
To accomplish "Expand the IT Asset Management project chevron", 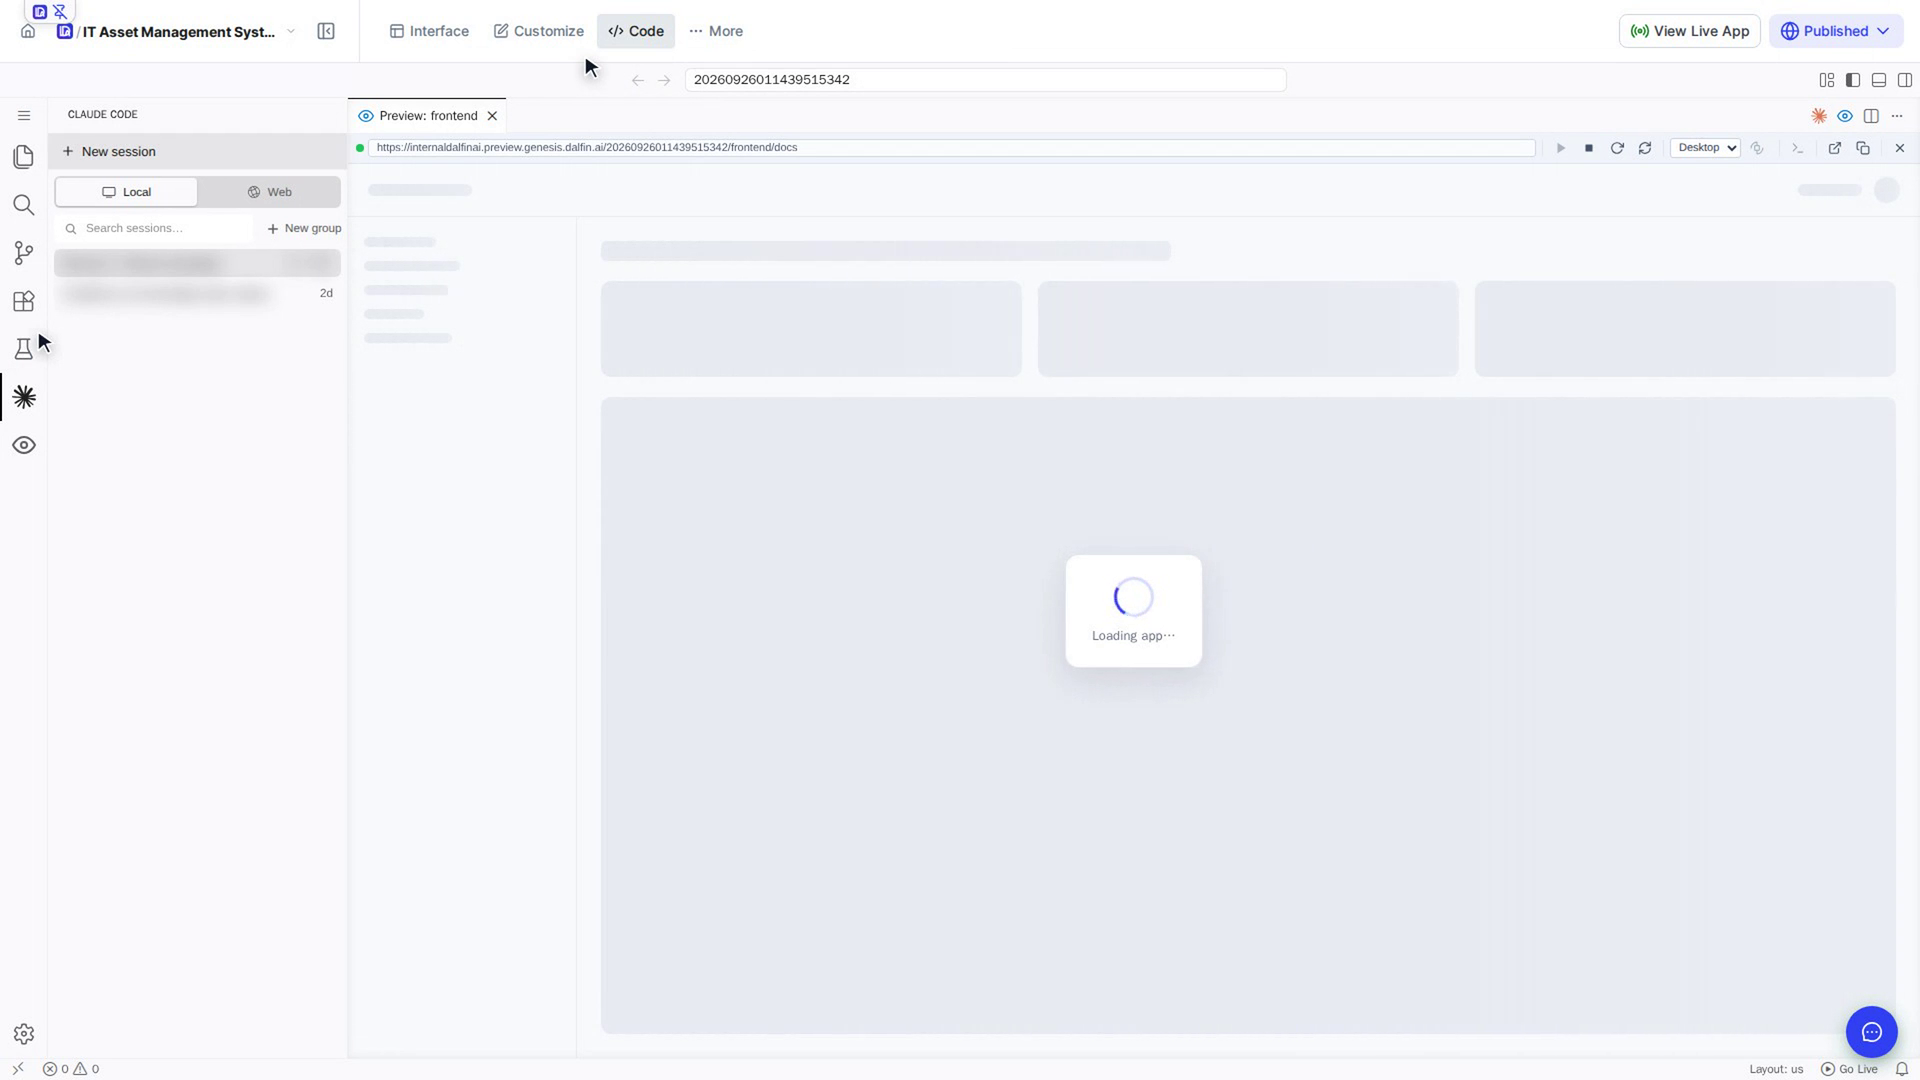I will (x=291, y=31).
